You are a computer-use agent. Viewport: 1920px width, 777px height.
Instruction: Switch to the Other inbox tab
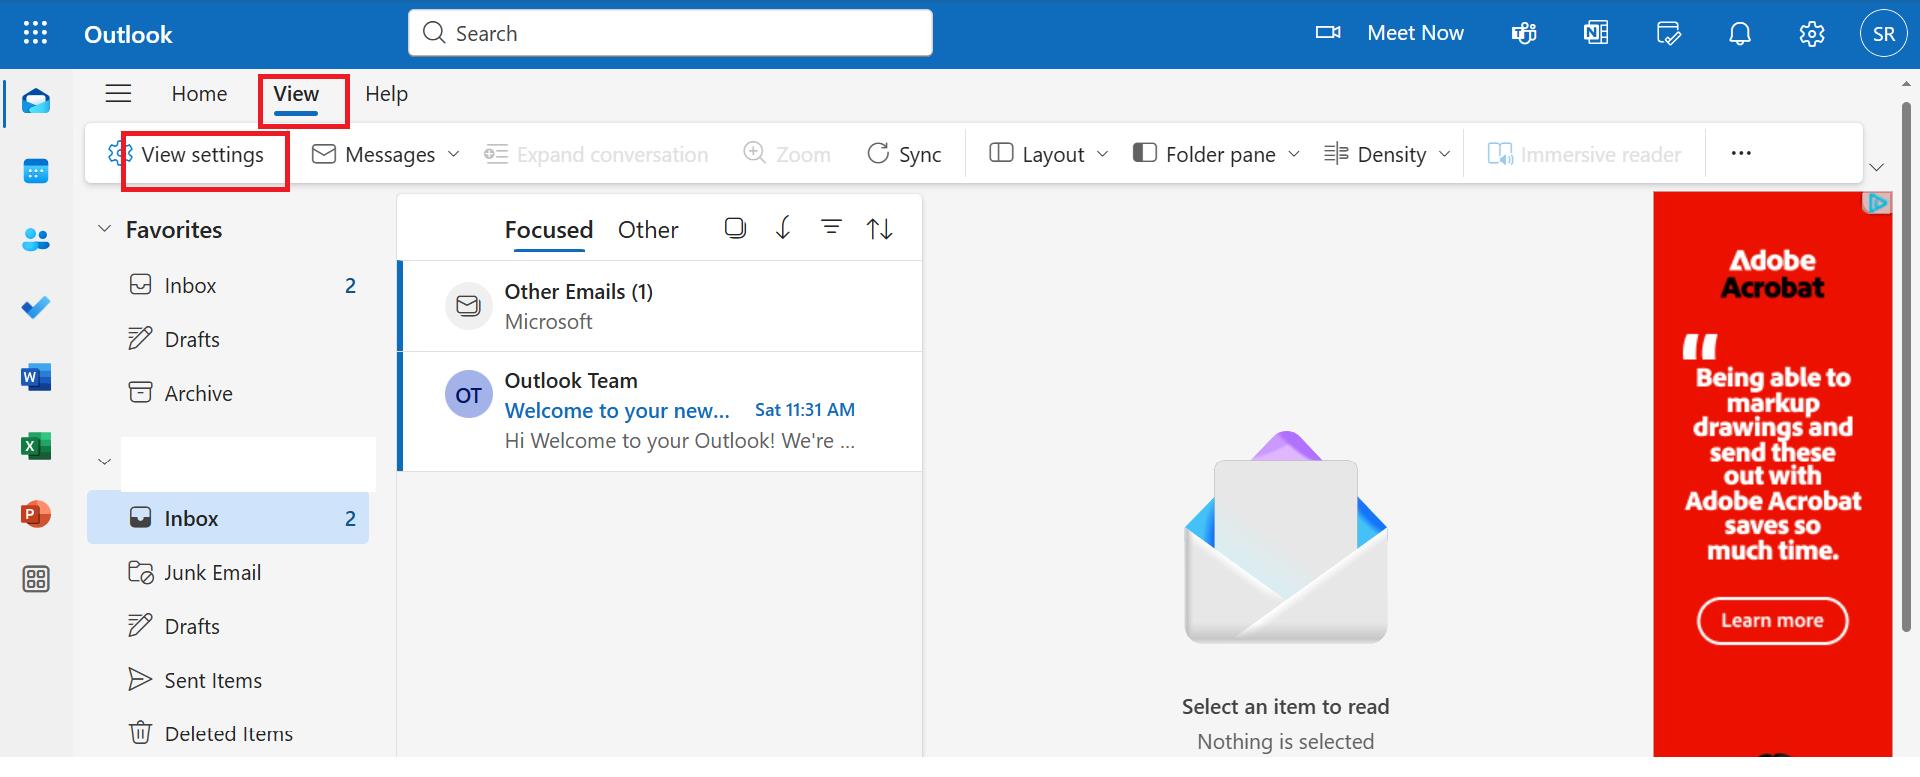[648, 229]
